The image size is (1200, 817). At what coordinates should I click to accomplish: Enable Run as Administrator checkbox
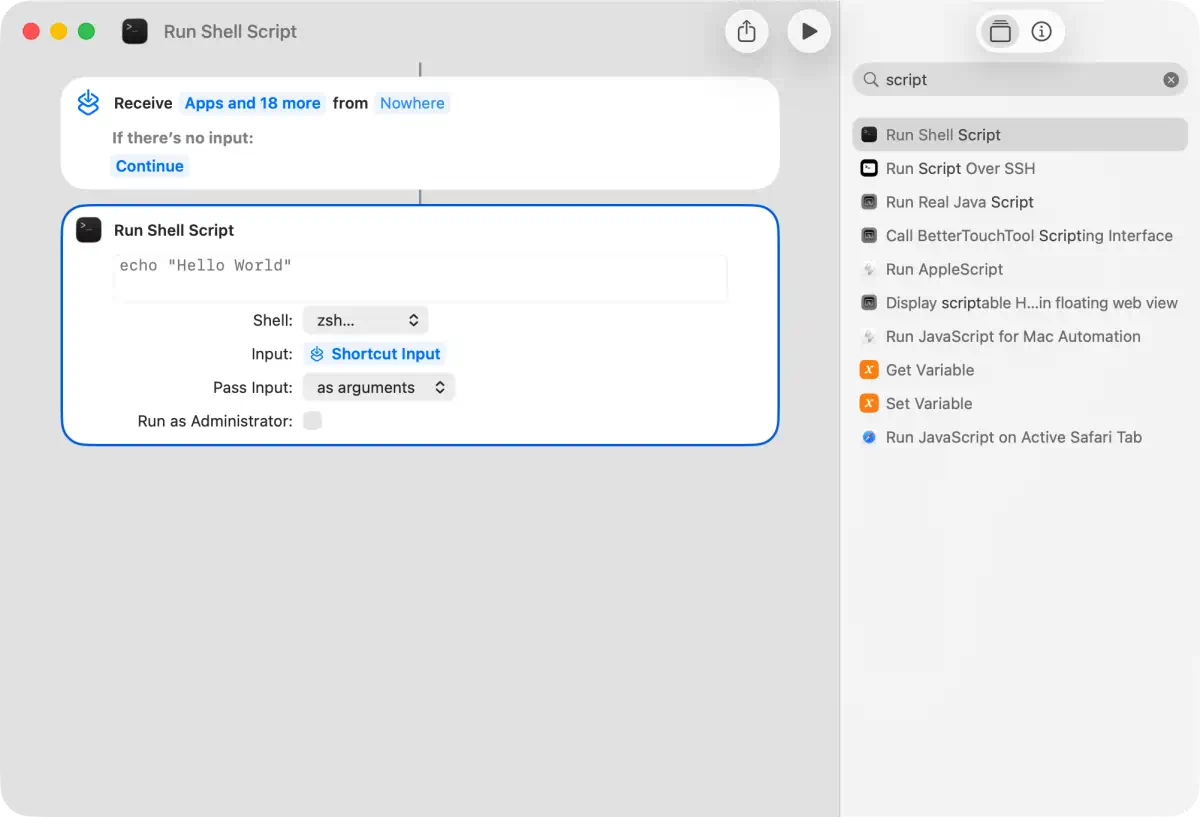pyautogui.click(x=313, y=421)
